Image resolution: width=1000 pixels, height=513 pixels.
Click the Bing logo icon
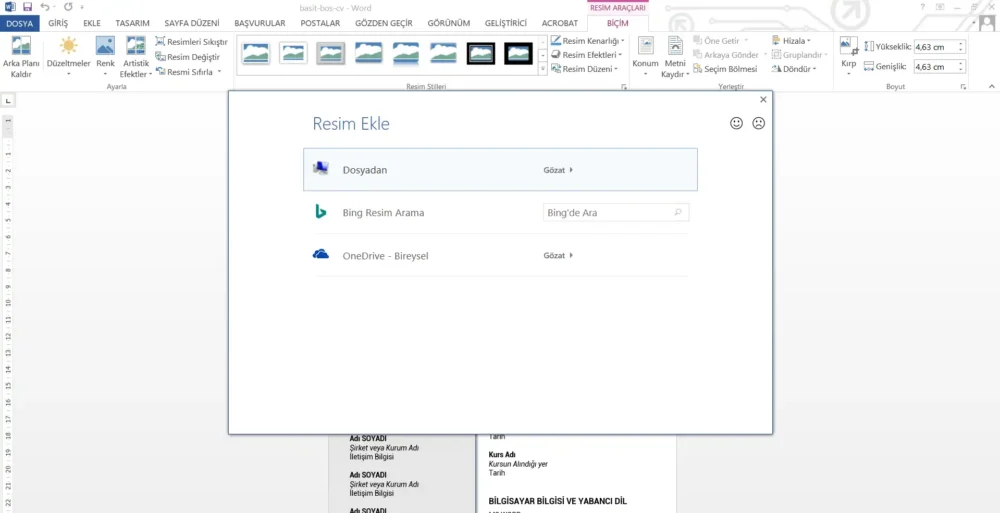point(321,212)
